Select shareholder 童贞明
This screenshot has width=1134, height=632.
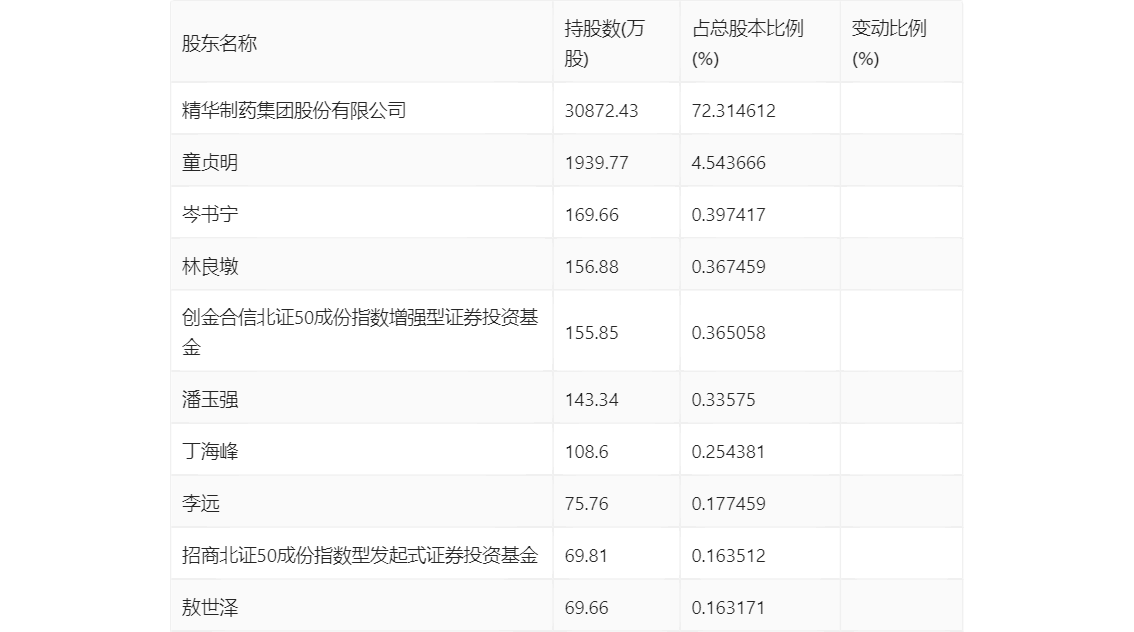coord(210,163)
